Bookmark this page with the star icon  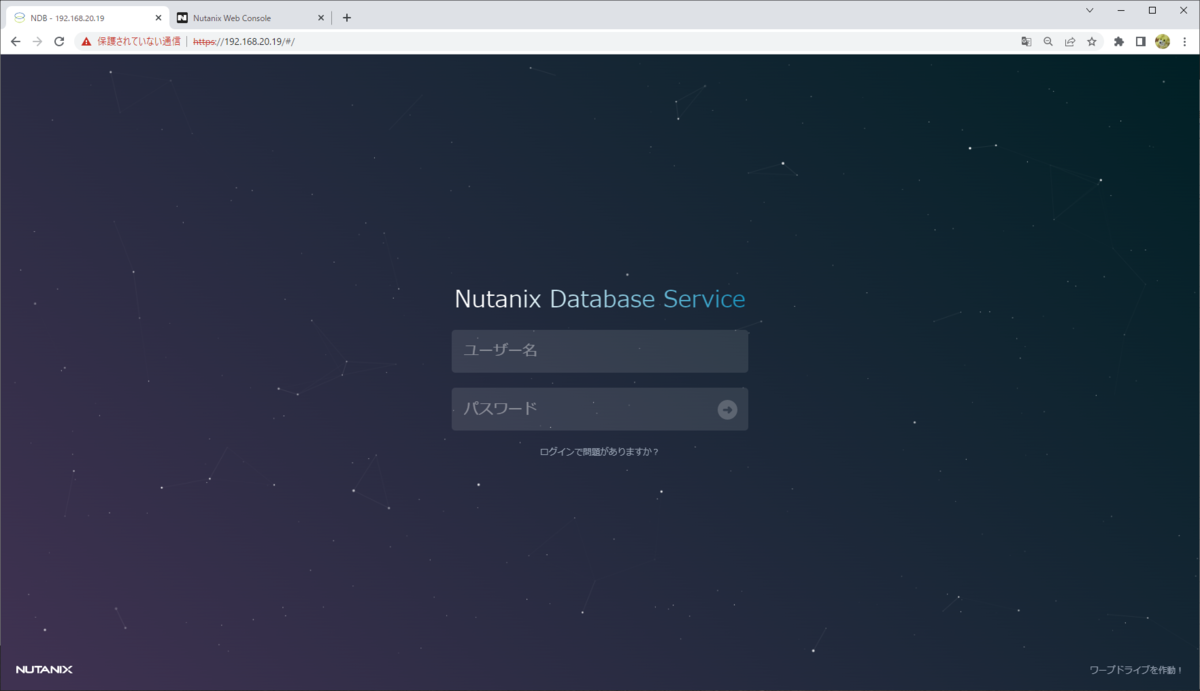click(x=1092, y=42)
